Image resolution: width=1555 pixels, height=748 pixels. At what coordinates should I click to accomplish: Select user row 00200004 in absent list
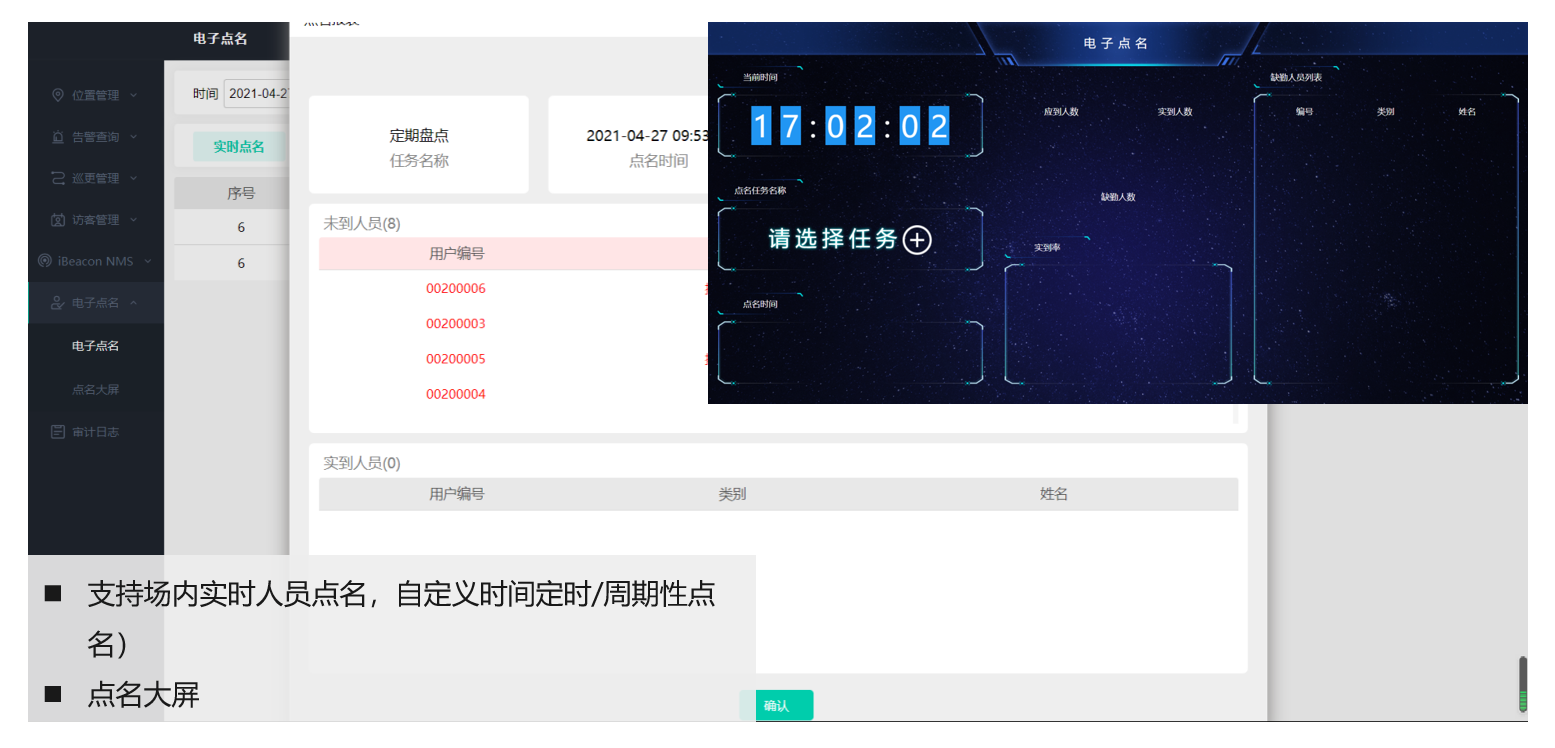[456, 394]
